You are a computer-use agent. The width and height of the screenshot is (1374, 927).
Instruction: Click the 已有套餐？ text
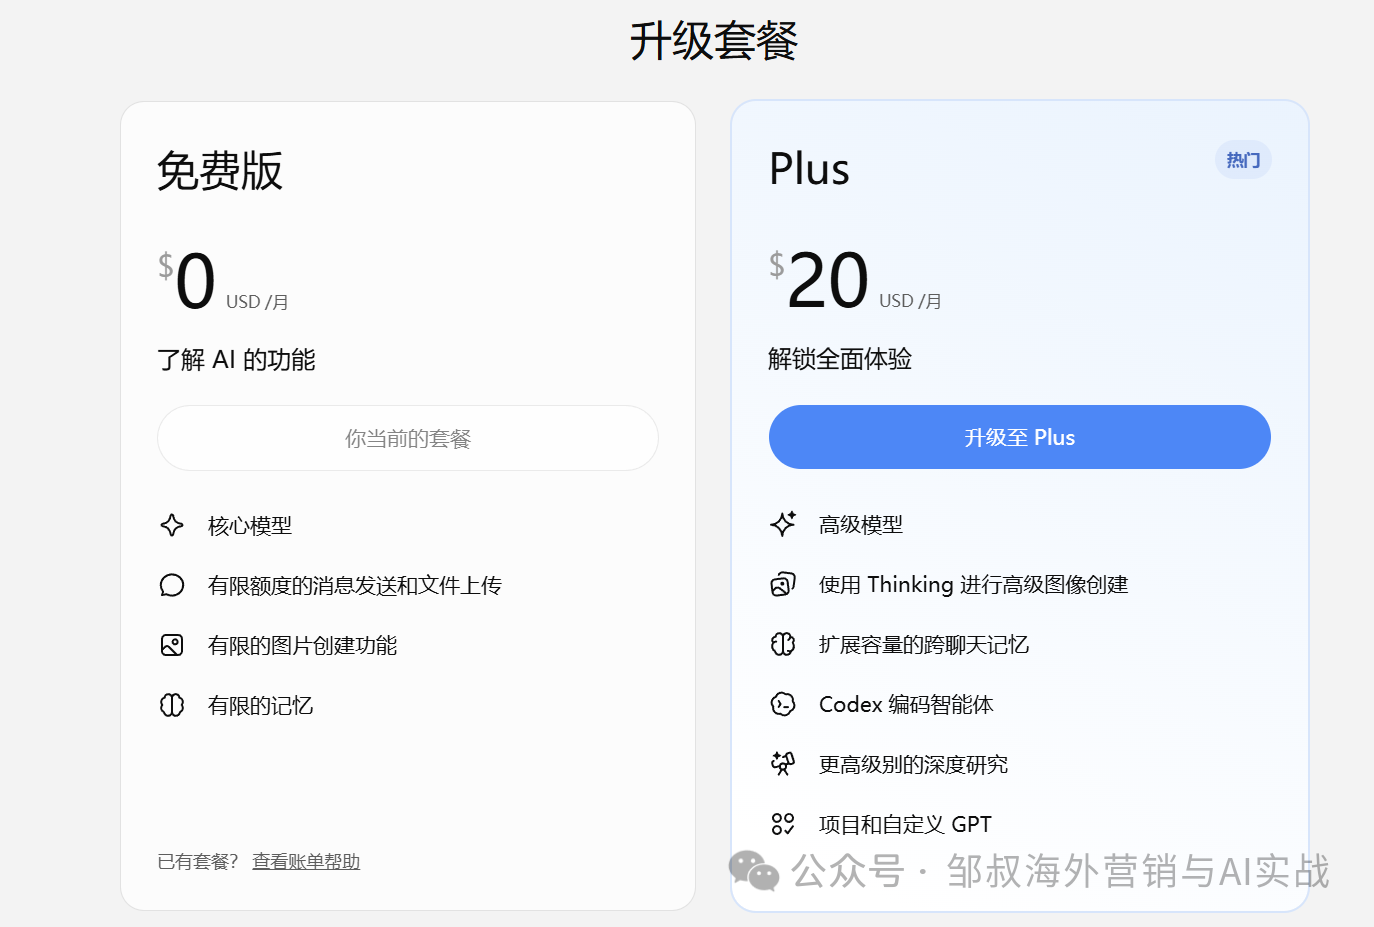pos(198,861)
